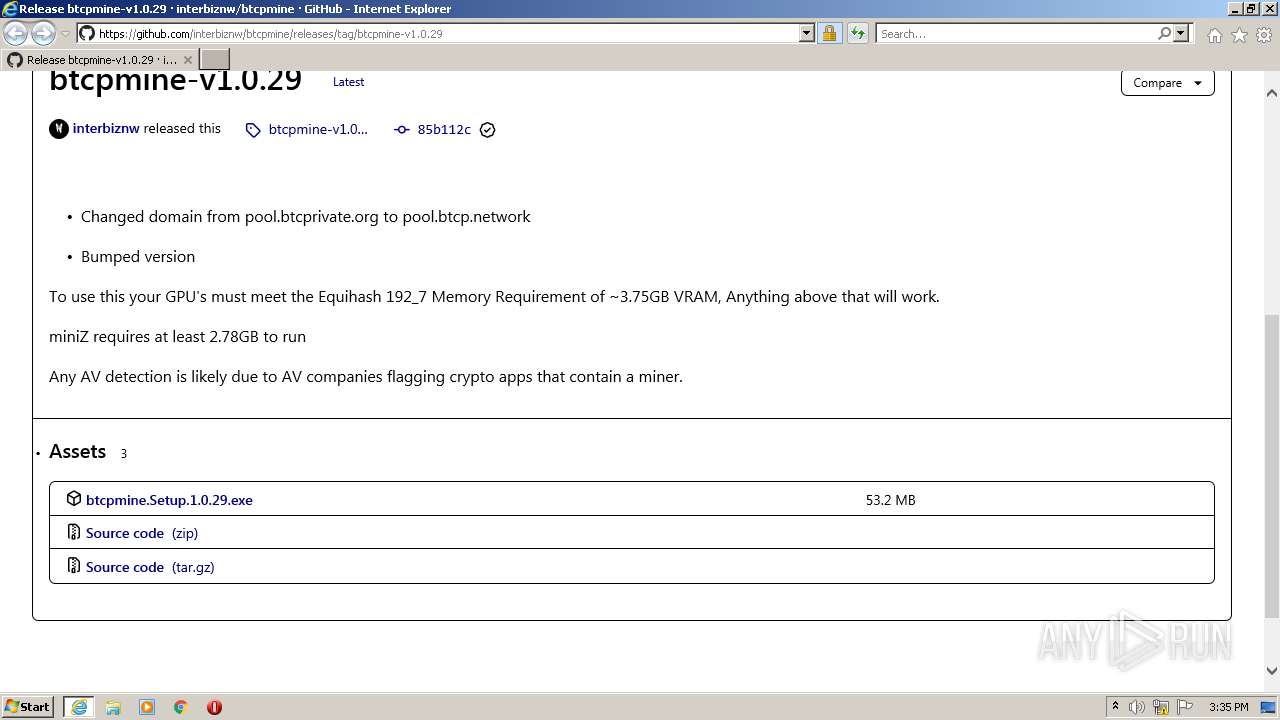Click the browser Forward arrow button
Viewport: 1280px width, 720px height.
click(x=43, y=33)
